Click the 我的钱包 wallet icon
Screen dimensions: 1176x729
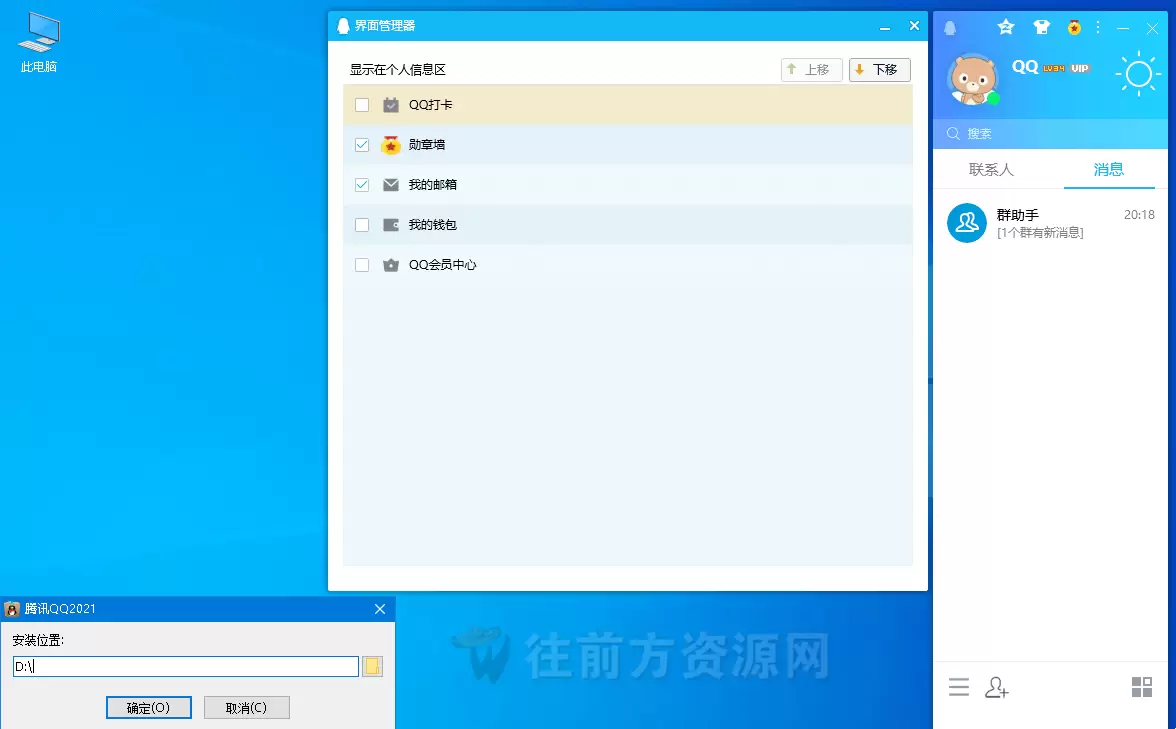point(391,225)
